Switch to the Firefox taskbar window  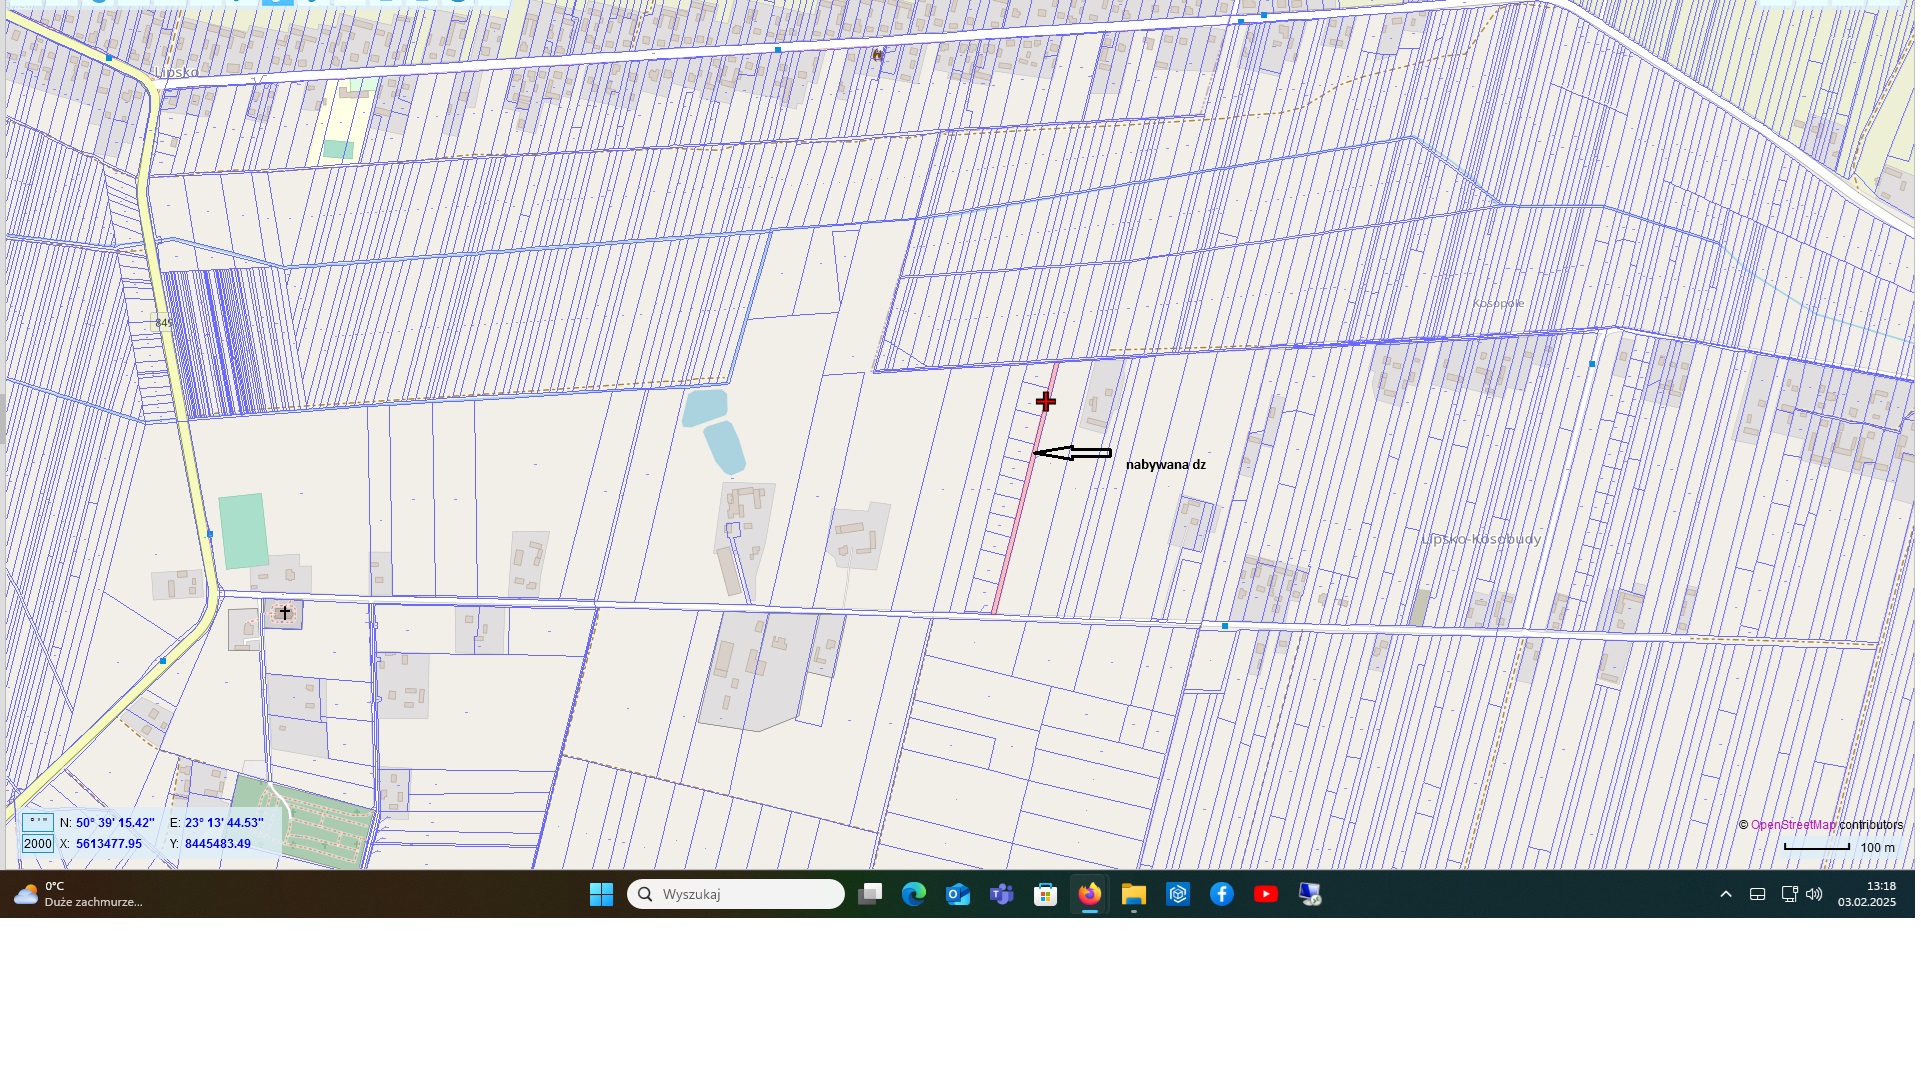coord(1090,894)
